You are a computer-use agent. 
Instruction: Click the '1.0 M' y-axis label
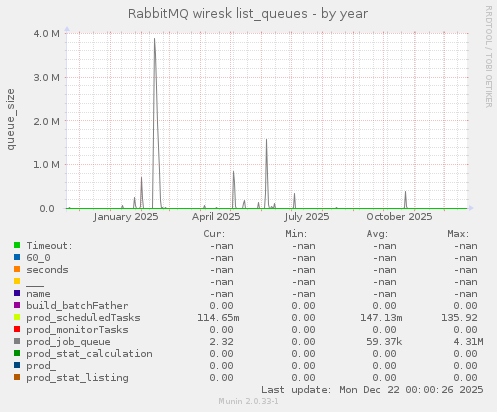[46, 165]
